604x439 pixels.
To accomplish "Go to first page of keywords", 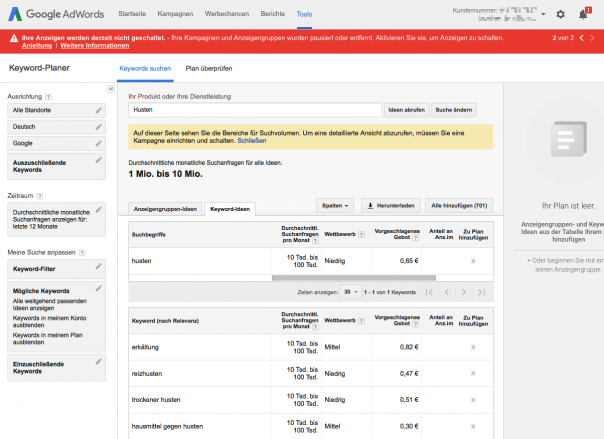I will tap(429, 292).
